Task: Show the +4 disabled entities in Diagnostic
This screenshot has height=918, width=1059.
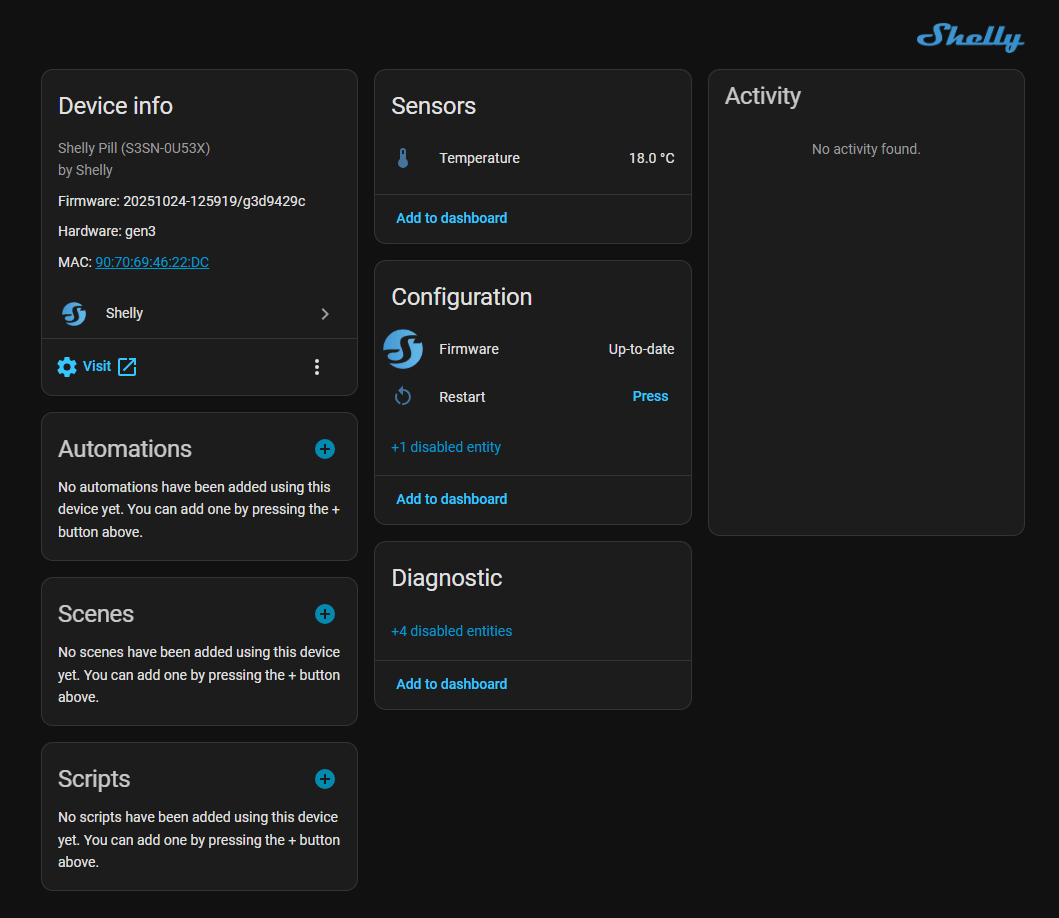Action: pyautogui.click(x=452, y=631)
